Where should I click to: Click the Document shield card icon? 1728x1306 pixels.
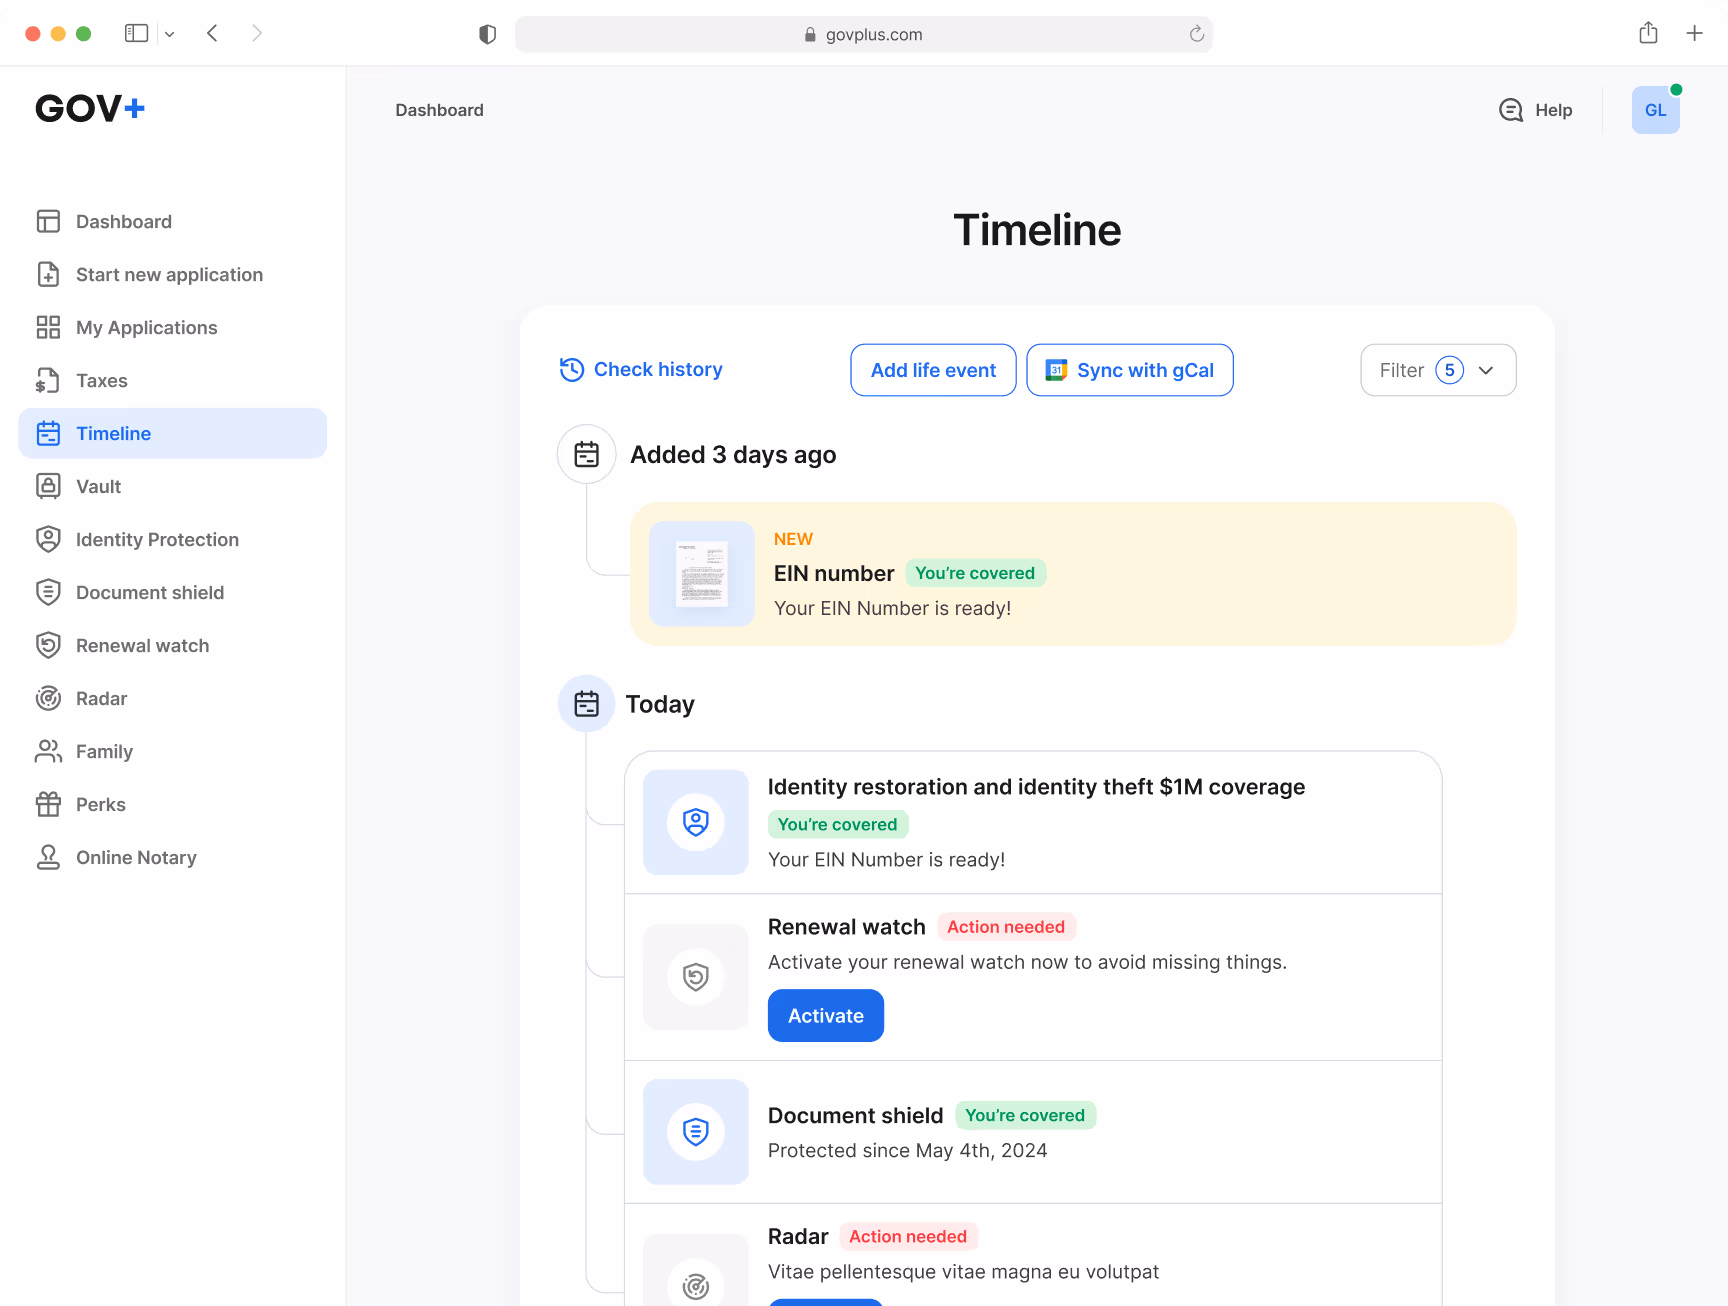tap(696, 1132)
